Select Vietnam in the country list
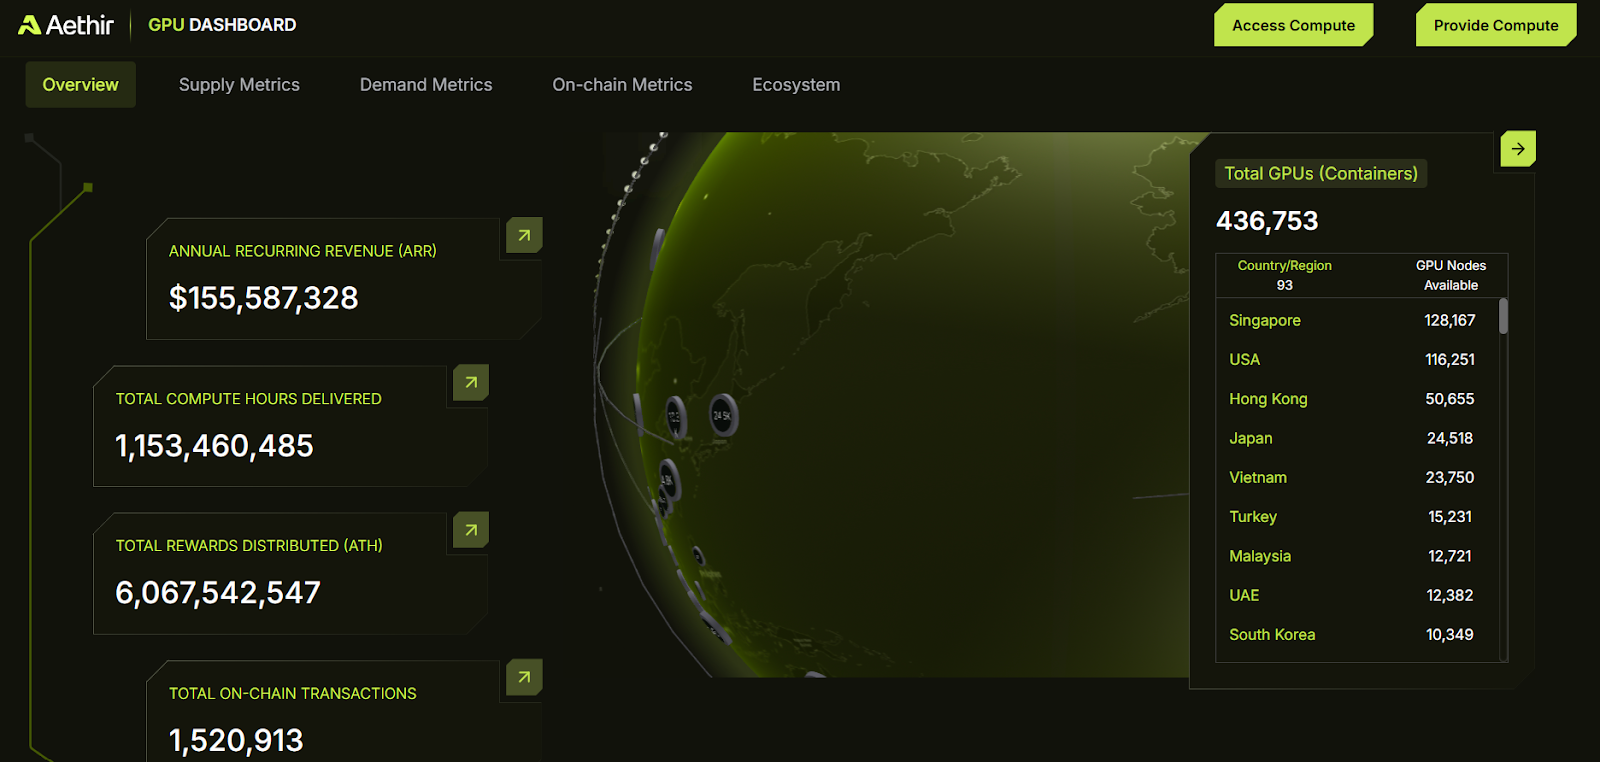Image resolution: width=1600 pixels, height=762 pixels. click(x=1258, y=477)
